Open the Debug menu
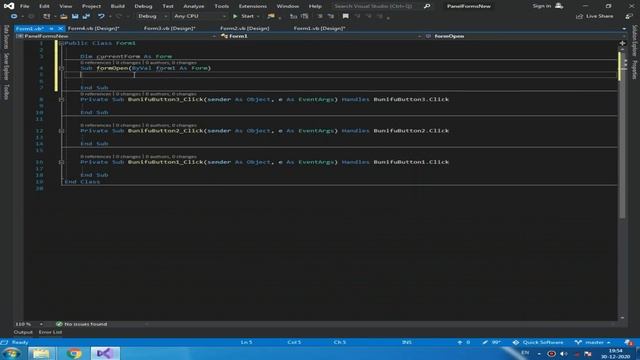The image size is (640, 360). tap(143, 6)
